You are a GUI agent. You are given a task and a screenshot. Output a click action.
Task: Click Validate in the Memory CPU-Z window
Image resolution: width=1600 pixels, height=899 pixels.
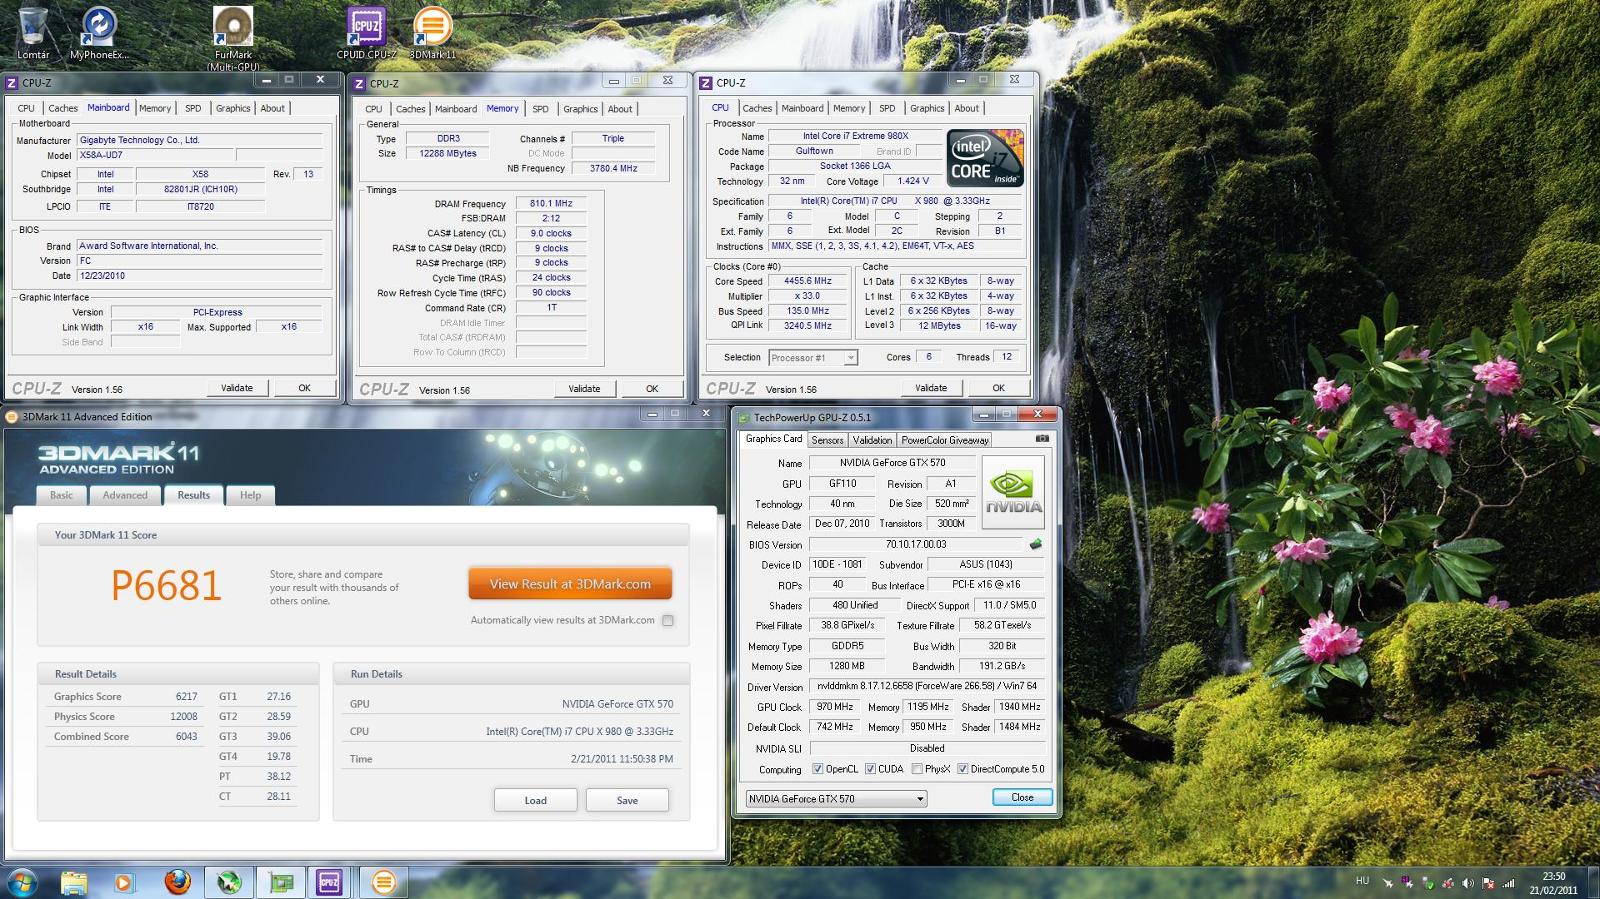point(584,389)
